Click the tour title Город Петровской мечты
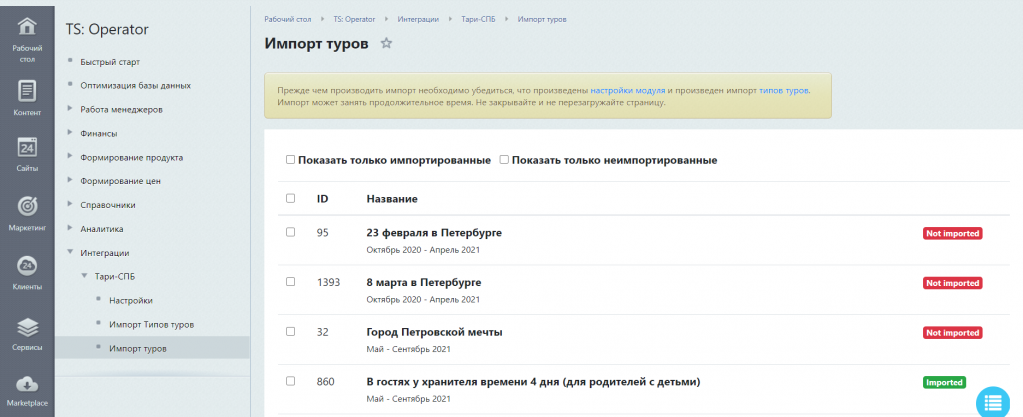Viewport: 1023px width, 417px height. click(x=435, y=332)
